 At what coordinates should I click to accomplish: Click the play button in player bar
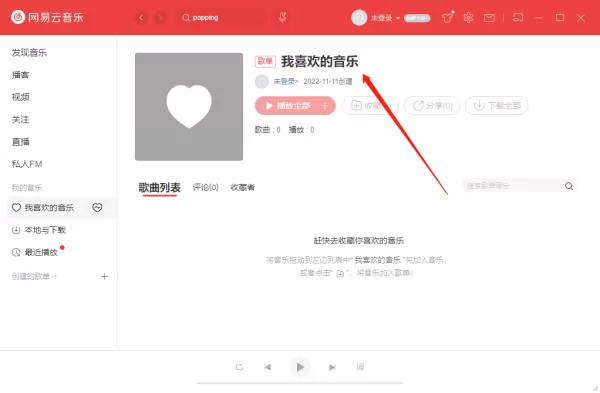click(x=300, y=367)
